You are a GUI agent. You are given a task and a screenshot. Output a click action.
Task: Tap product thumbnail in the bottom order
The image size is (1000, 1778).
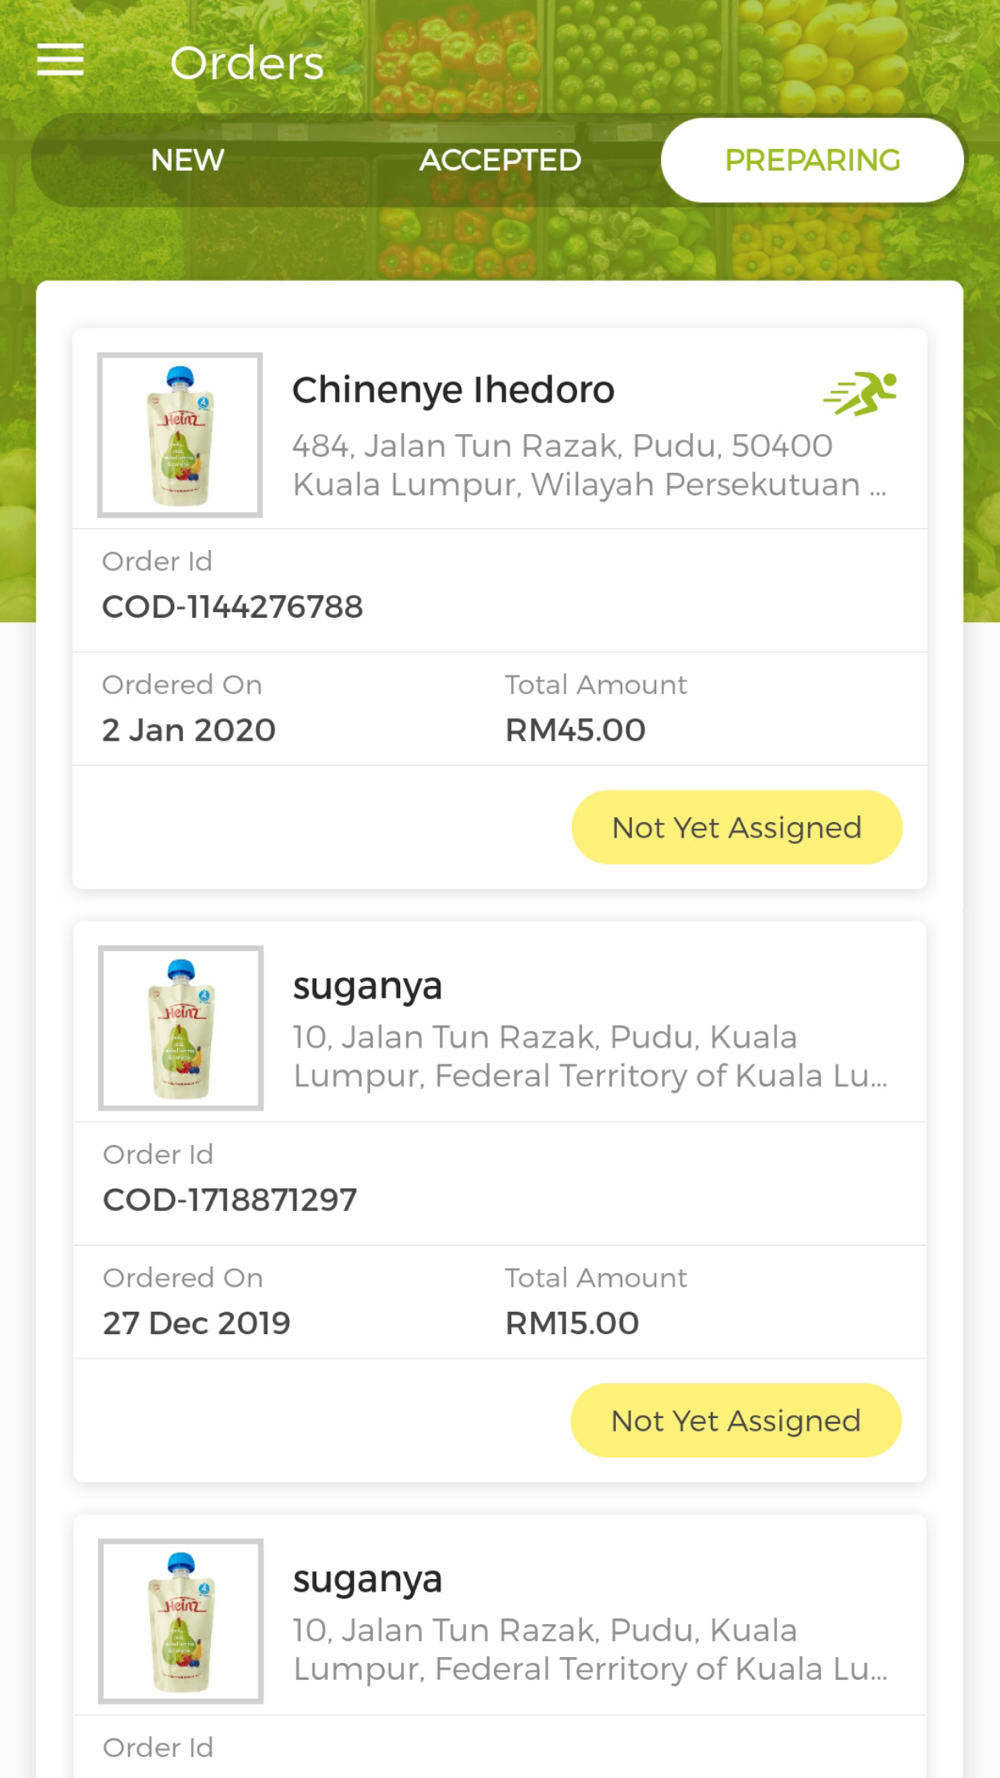pyautogui.click(x=181, y=1621)
